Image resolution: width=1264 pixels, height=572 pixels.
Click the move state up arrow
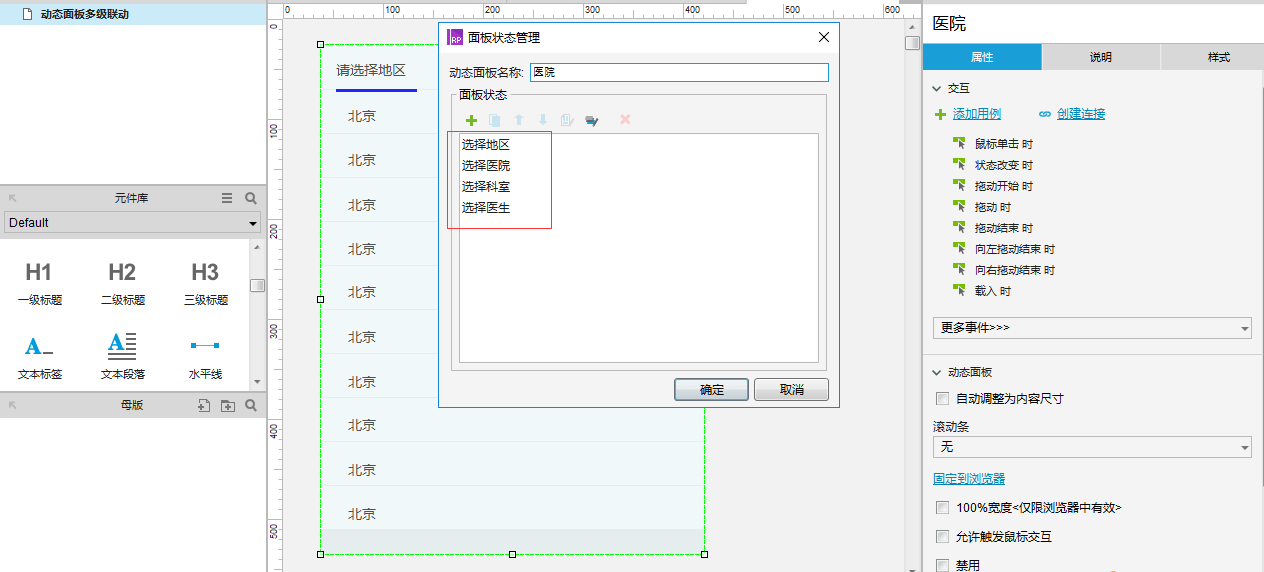(x=519, y=120)
